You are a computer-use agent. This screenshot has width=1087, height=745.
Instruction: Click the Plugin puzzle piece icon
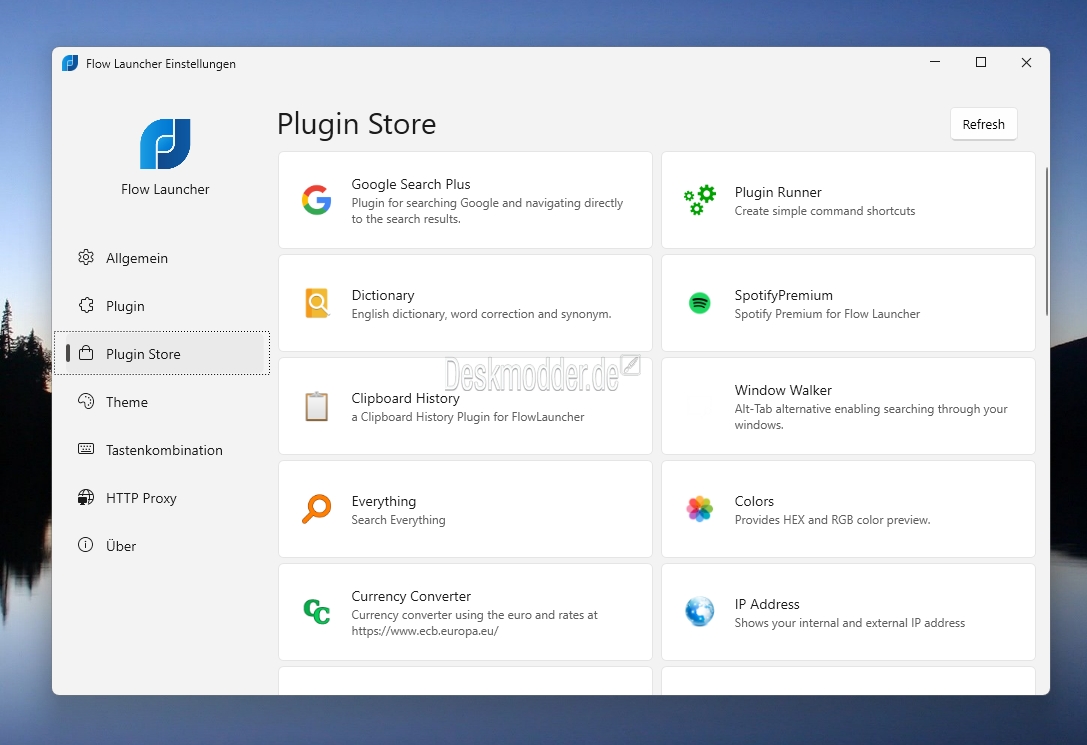coord(86,306)
